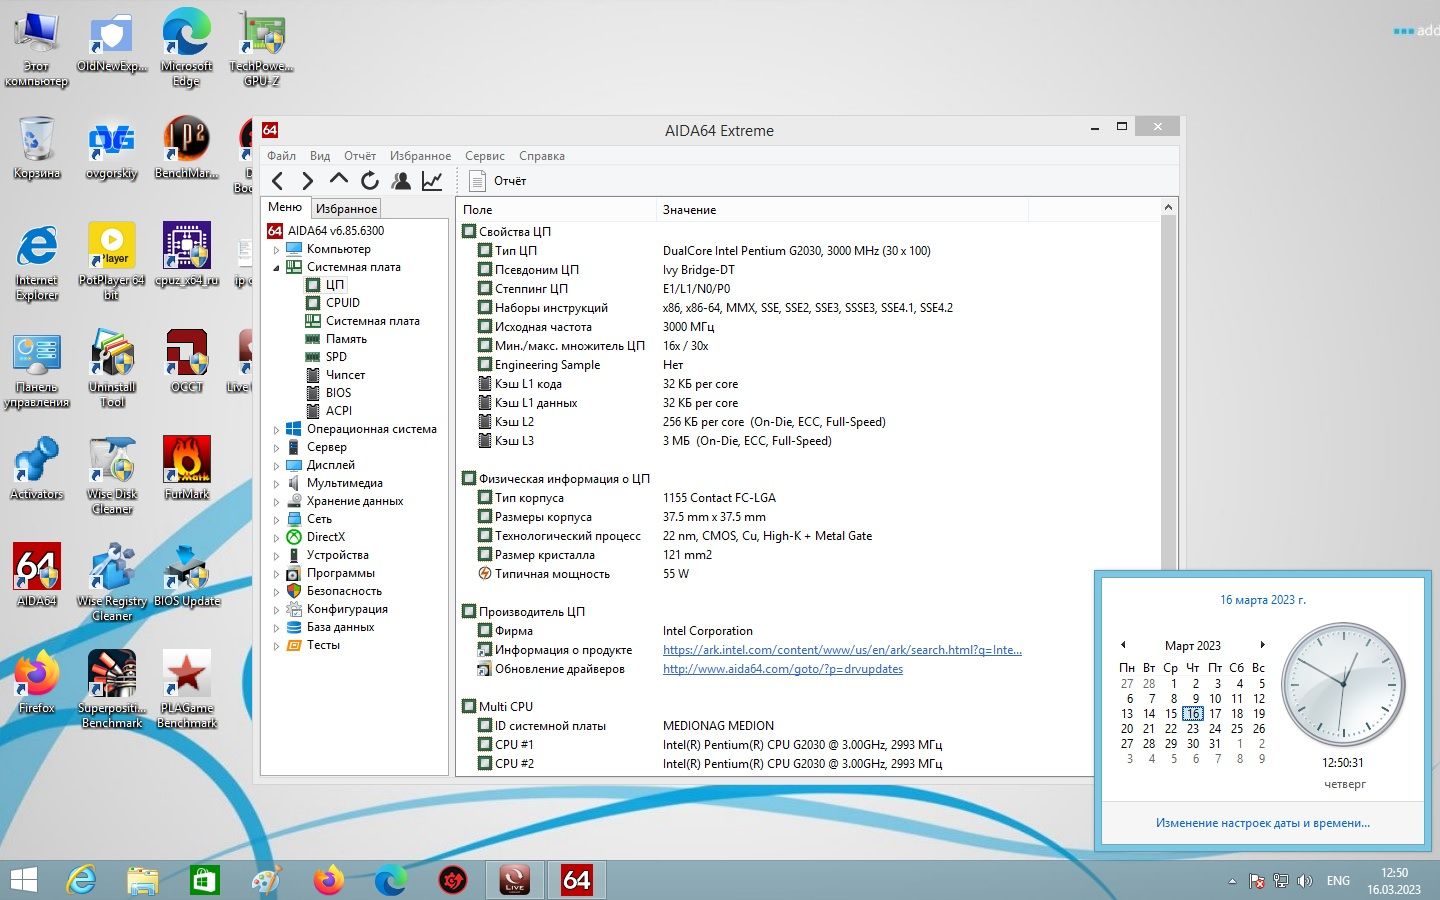Select the Superposition Benchmark desktop icon
The height and width of the screenshot is (900, 1440).
(112, 689)
